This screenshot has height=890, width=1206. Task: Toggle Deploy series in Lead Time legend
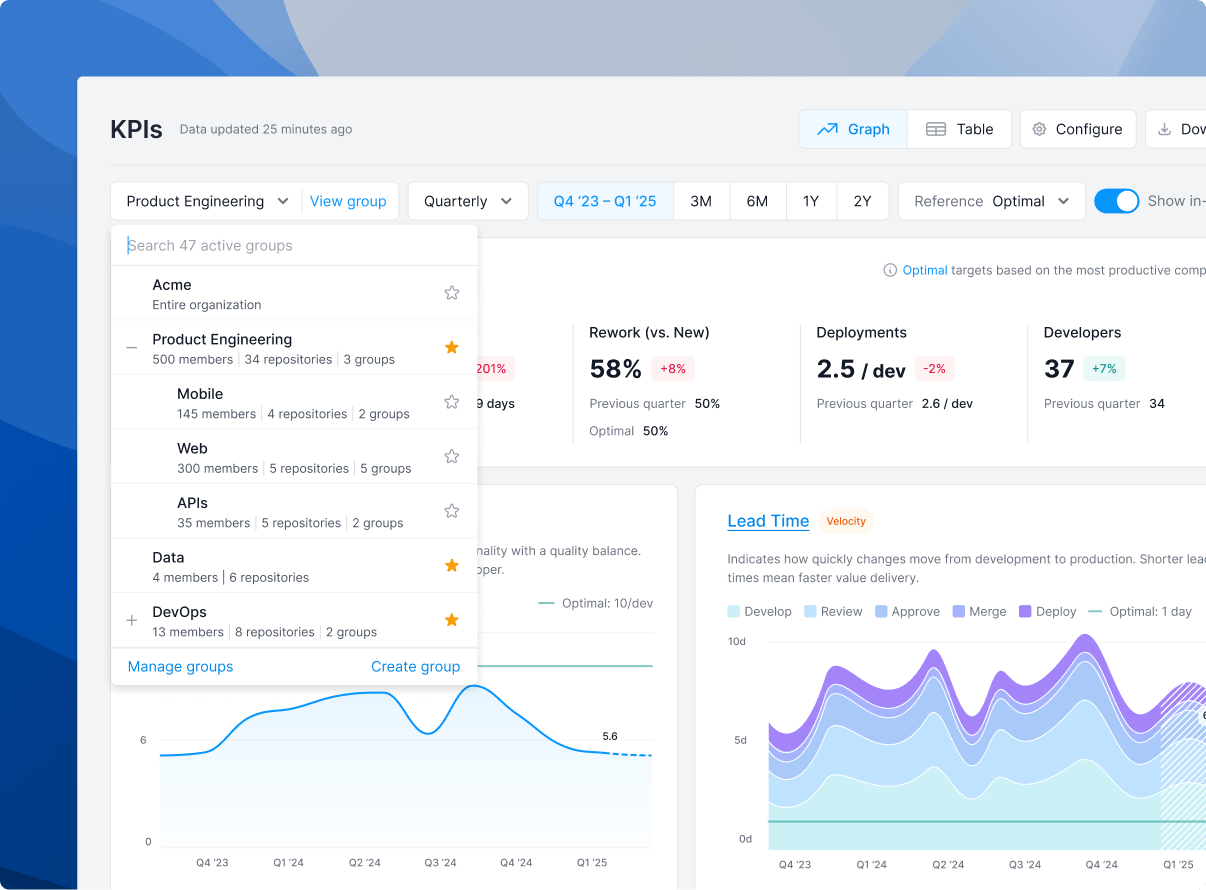tap(1047, 611)
